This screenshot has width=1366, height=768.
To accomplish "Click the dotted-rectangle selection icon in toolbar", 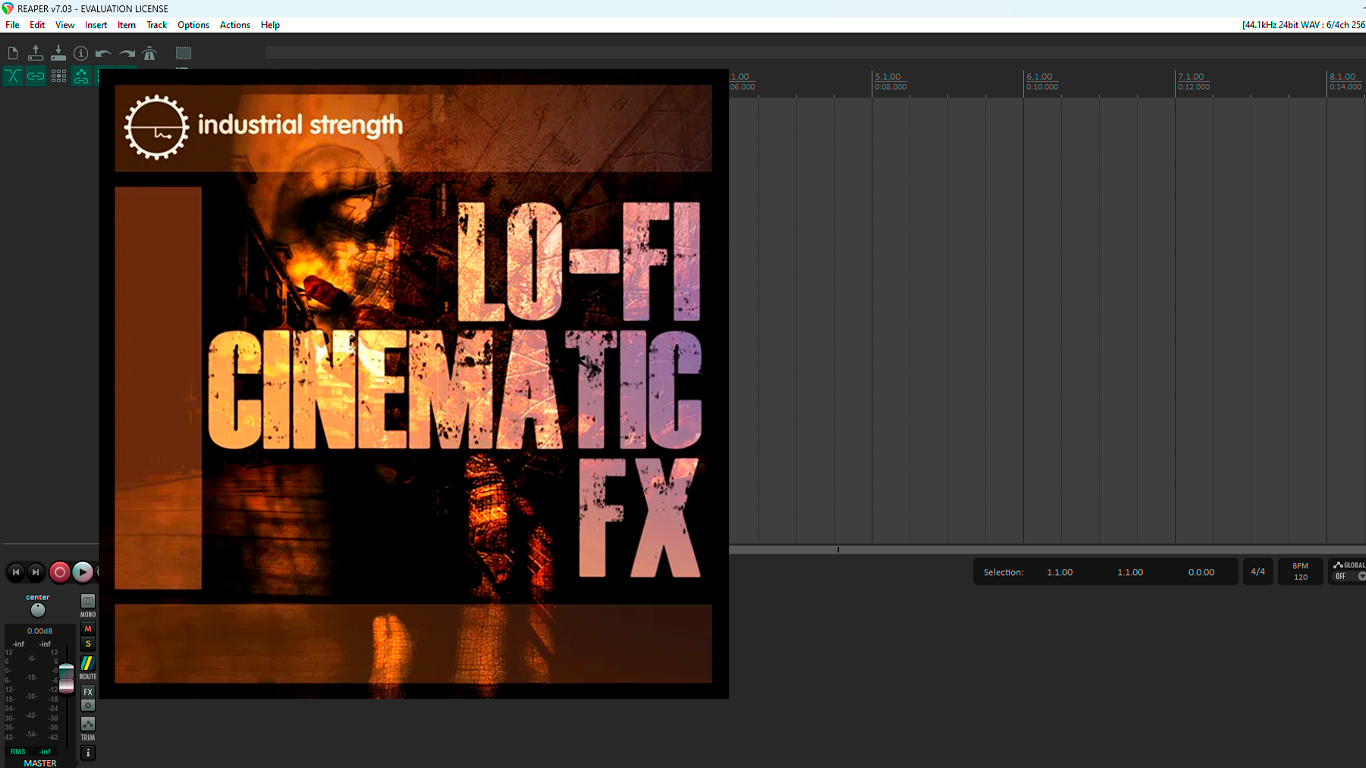I will (183, 53).
